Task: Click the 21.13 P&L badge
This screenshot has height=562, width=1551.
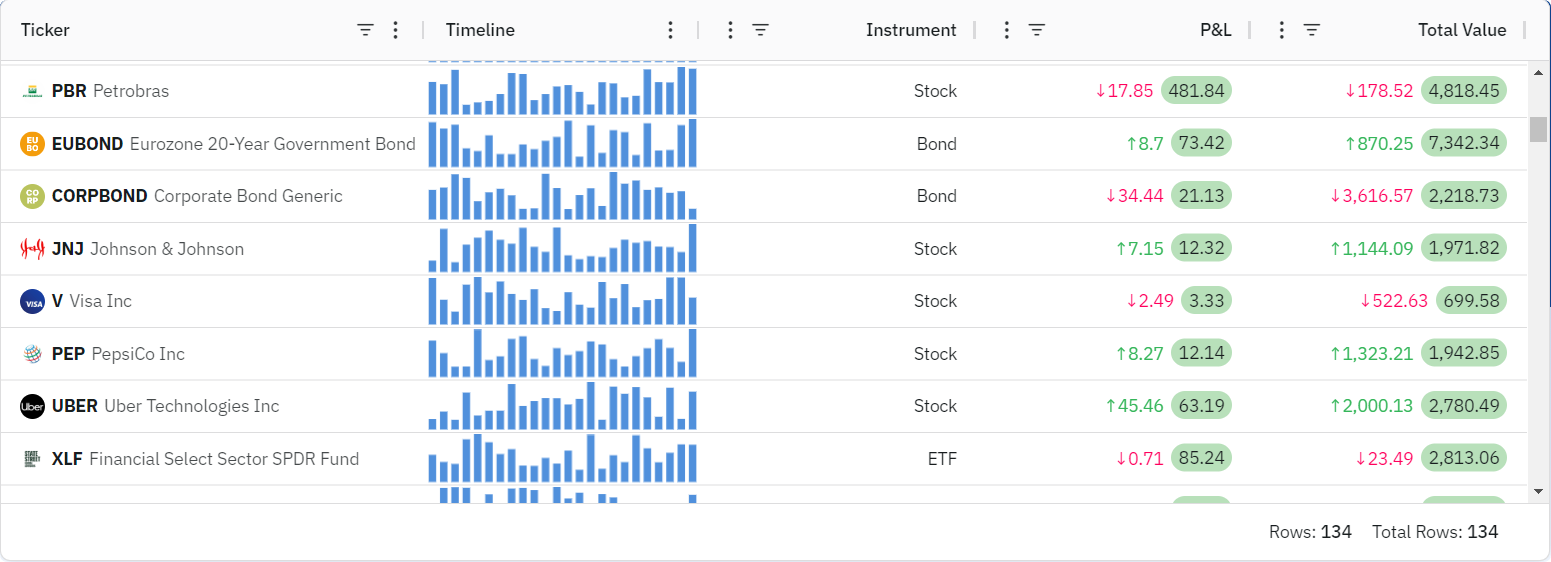Action: coord(1201,196)
